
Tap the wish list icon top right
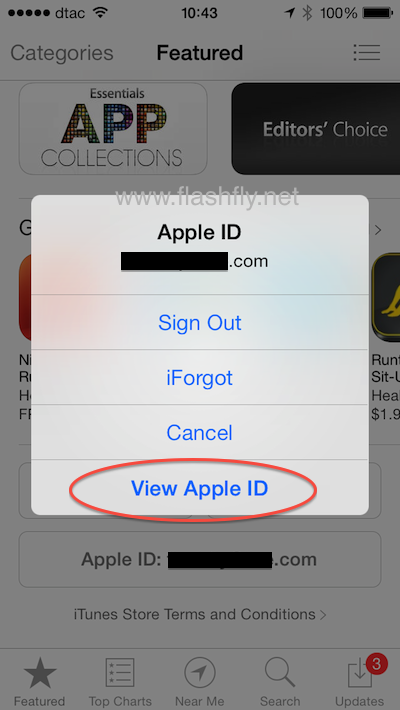pos(366,53)
